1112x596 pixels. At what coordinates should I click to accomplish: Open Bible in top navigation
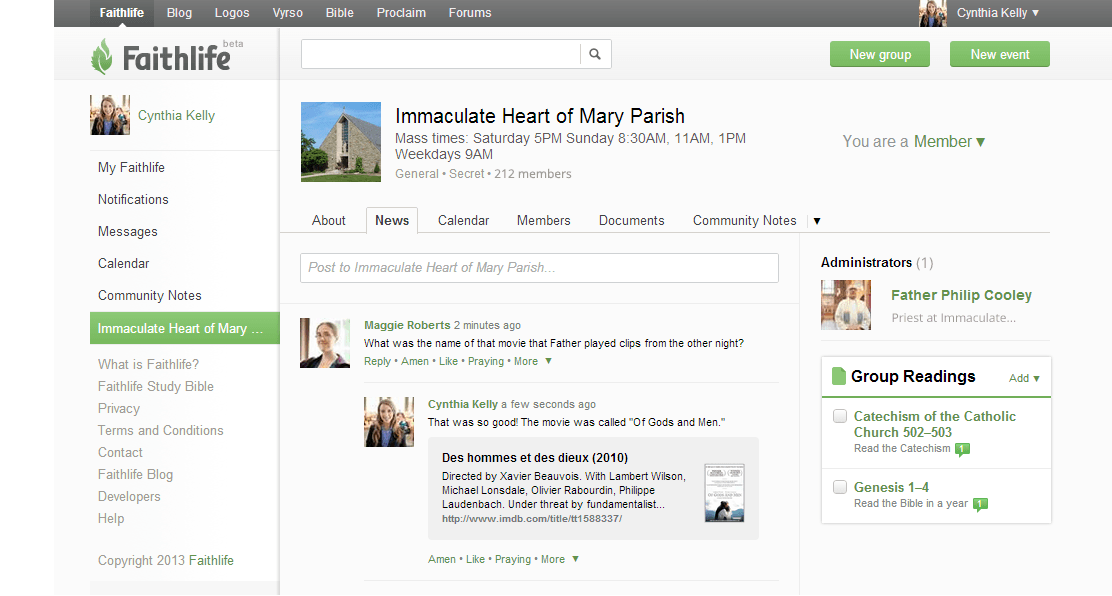coord(340,13)
